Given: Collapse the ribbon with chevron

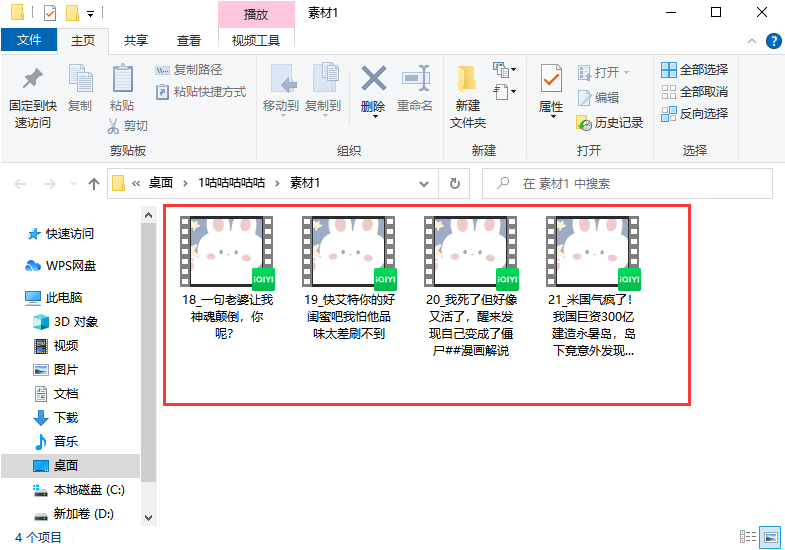Looking at the screenshot, I should pyautogui.click(x=751, y=41).
